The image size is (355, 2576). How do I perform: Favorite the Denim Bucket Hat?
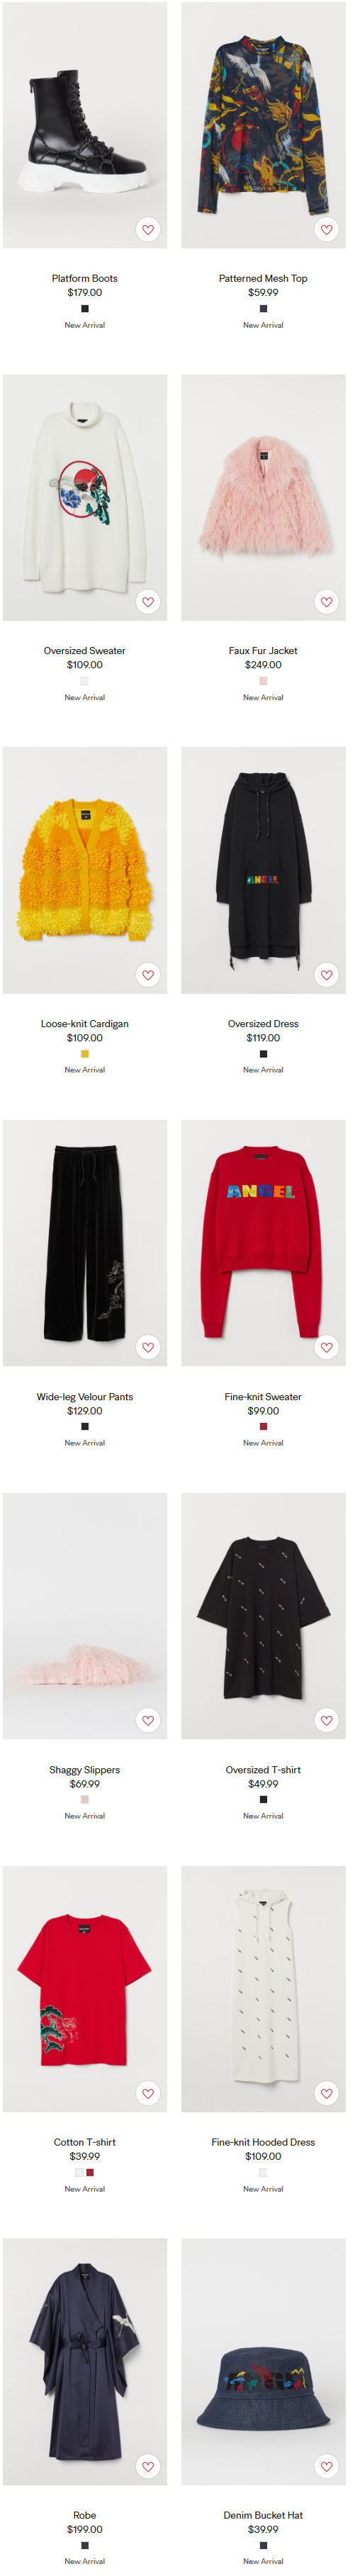pyautogui.click(x=326, y=2466)
